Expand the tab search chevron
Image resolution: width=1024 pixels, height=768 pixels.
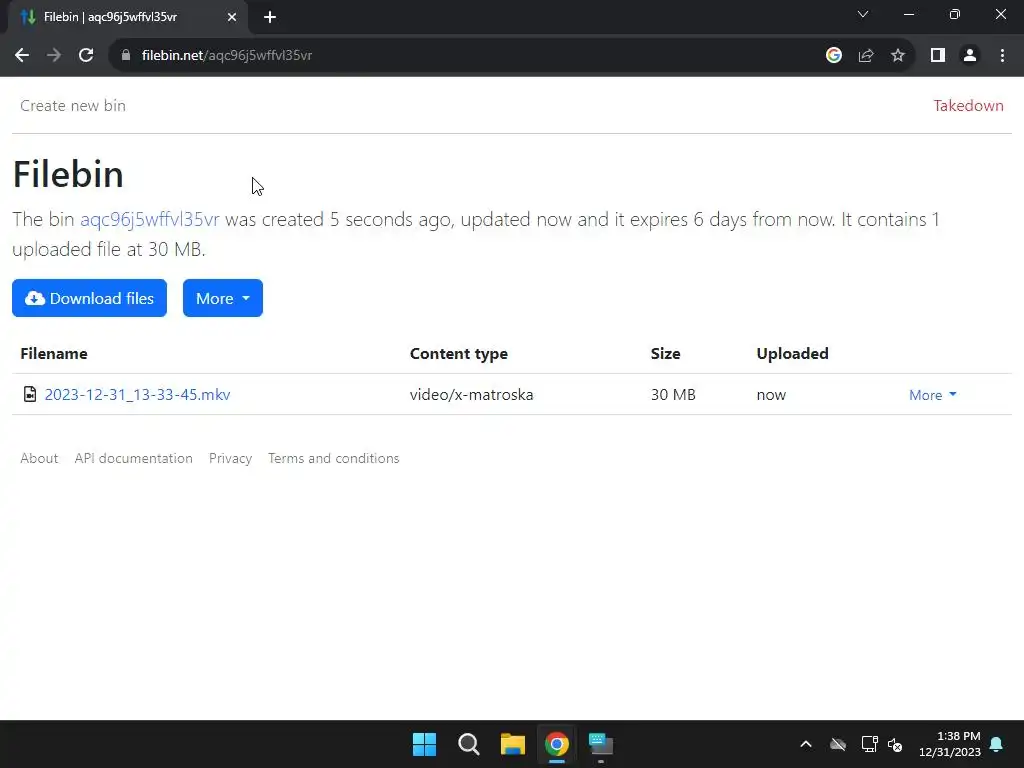(863, 14)
